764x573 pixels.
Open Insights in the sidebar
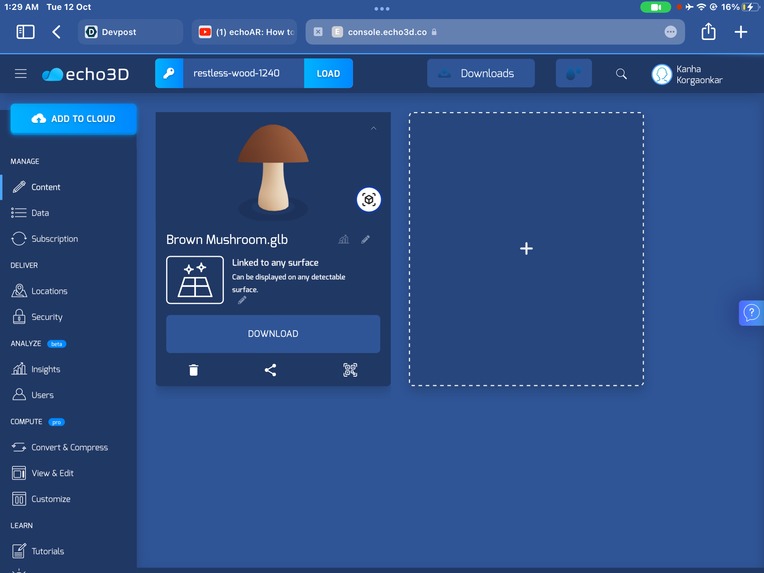point(36,369)
